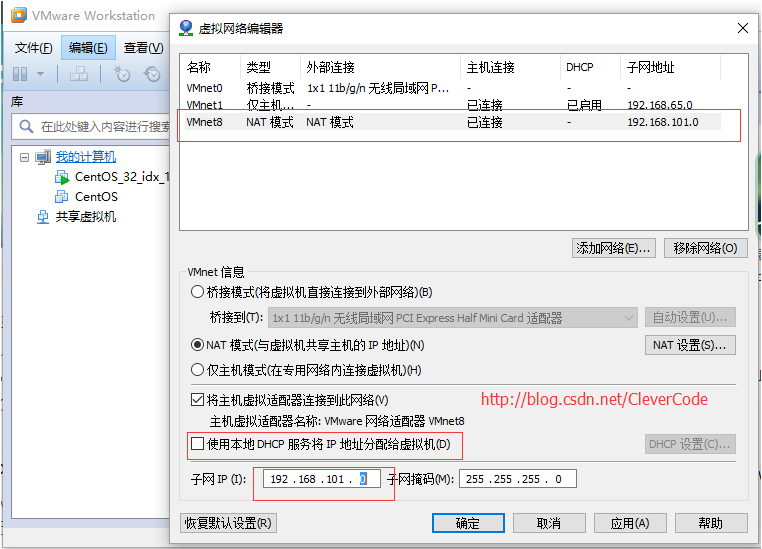Click the NAT 设置(S) button
The height and width of the screenshot is (549, 762).
pos(690,345)
